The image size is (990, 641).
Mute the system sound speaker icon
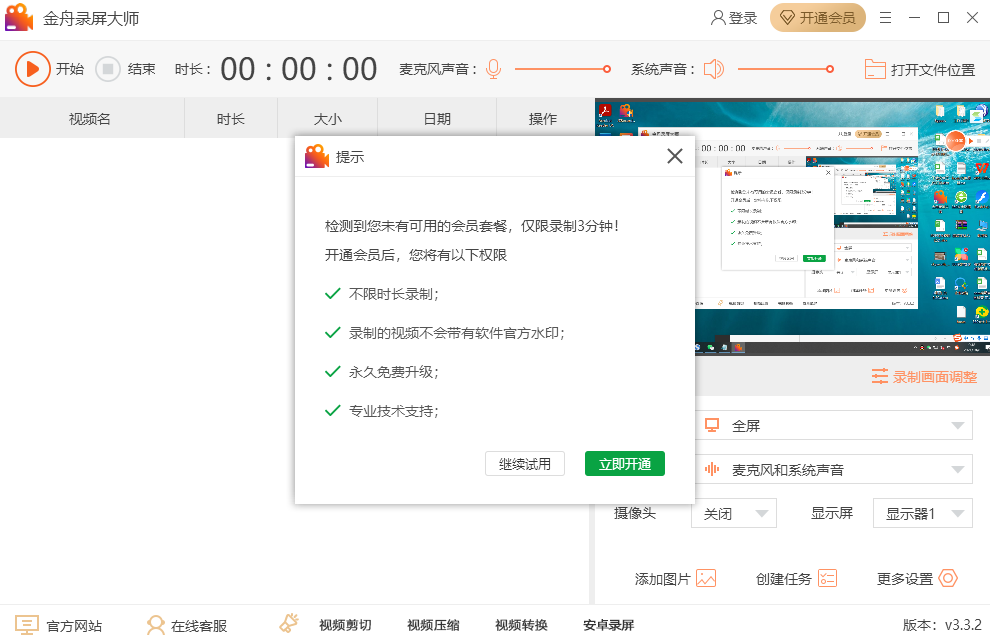tap(713, 69)
